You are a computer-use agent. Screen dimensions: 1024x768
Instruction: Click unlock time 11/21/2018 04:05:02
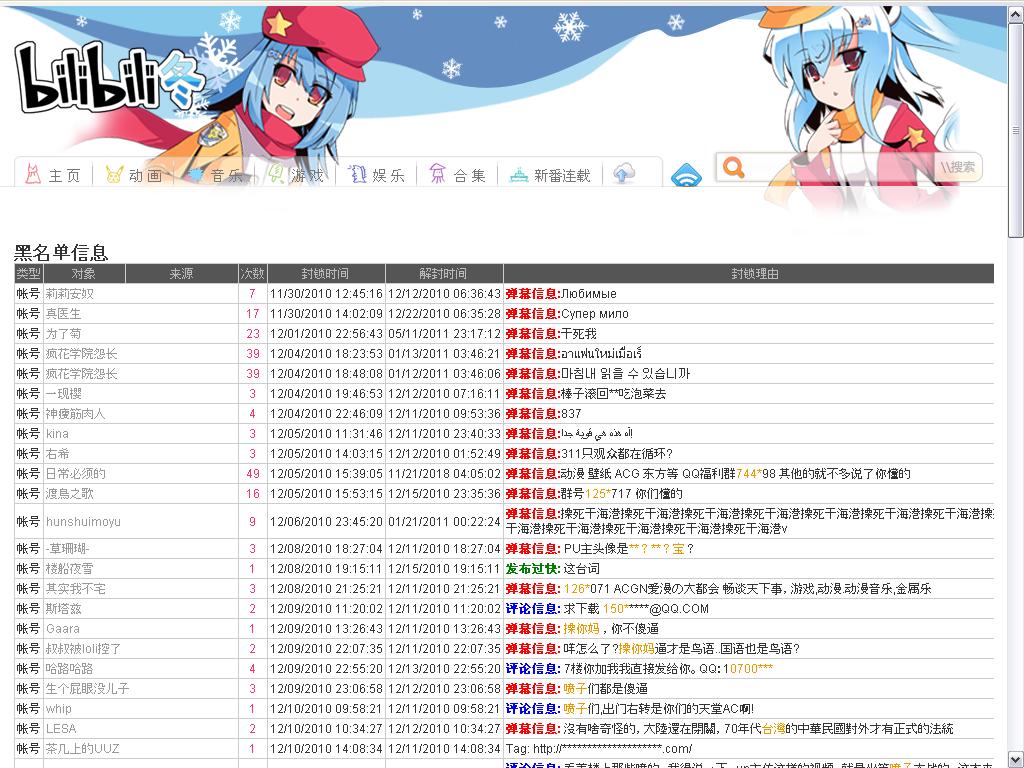click(444, 474)
